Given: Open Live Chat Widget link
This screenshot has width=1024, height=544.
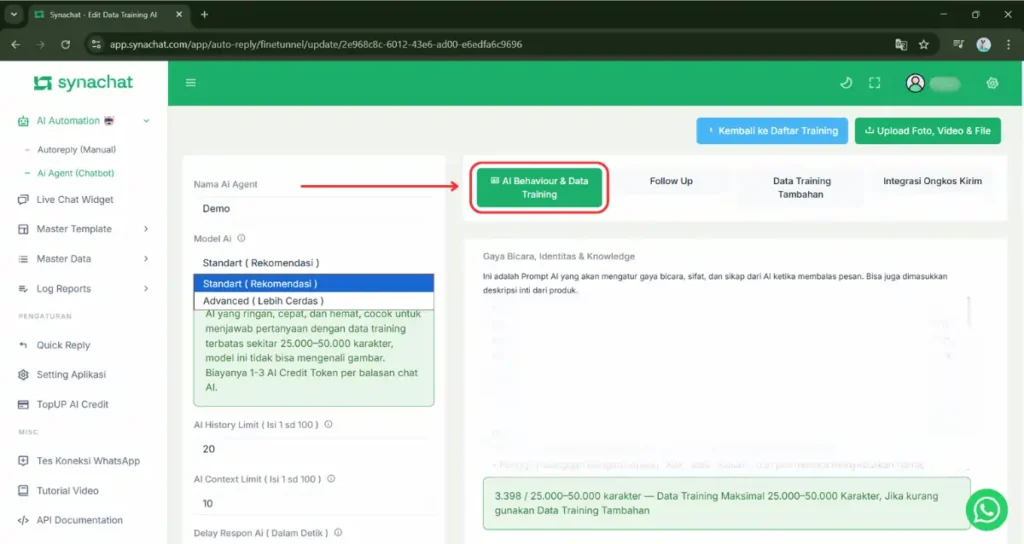Looking at the screenshot, I should pyautogui.click(x=75, y=199).
